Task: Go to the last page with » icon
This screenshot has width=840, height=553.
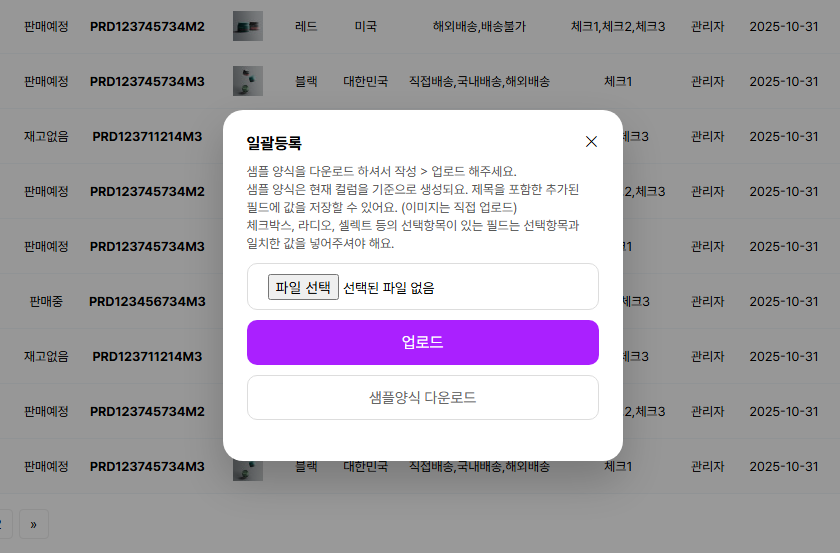Action: coord(33,524)
